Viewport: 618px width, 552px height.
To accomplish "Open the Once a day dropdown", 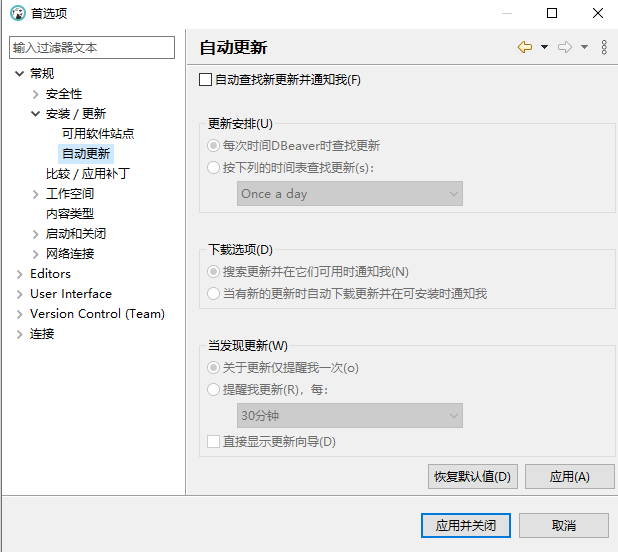I will coord(350,193).
